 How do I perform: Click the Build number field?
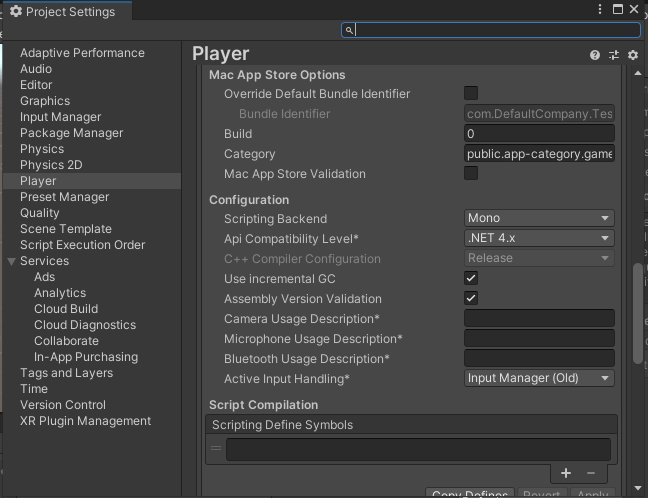[539, 133]
